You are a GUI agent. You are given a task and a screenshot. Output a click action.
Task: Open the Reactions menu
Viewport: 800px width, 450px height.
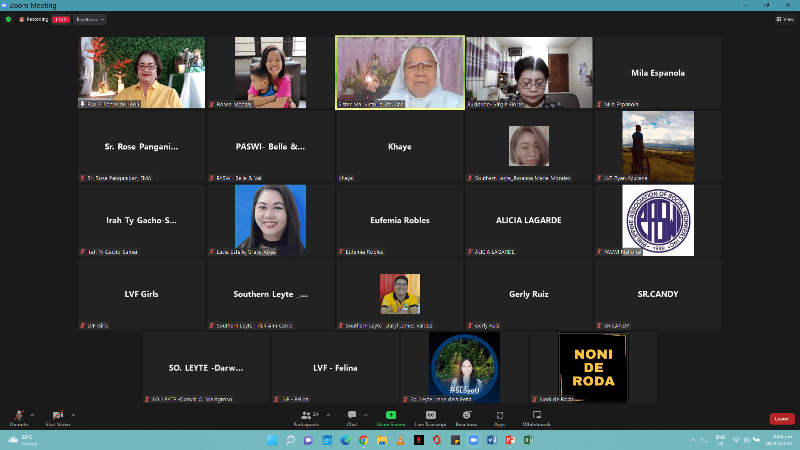coord(466,416)
